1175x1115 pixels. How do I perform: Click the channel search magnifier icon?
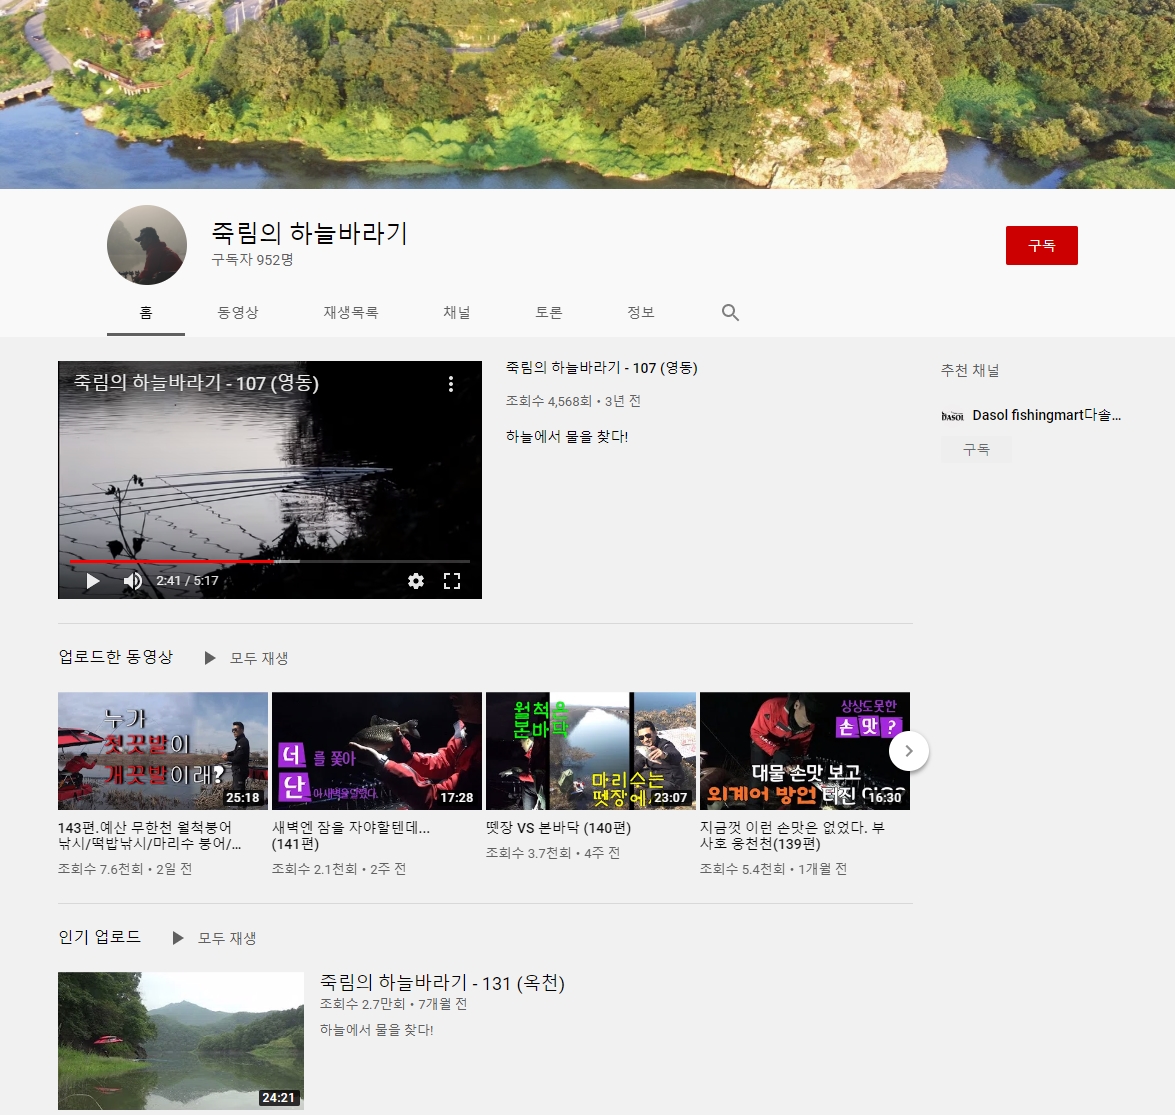point(730,313)
